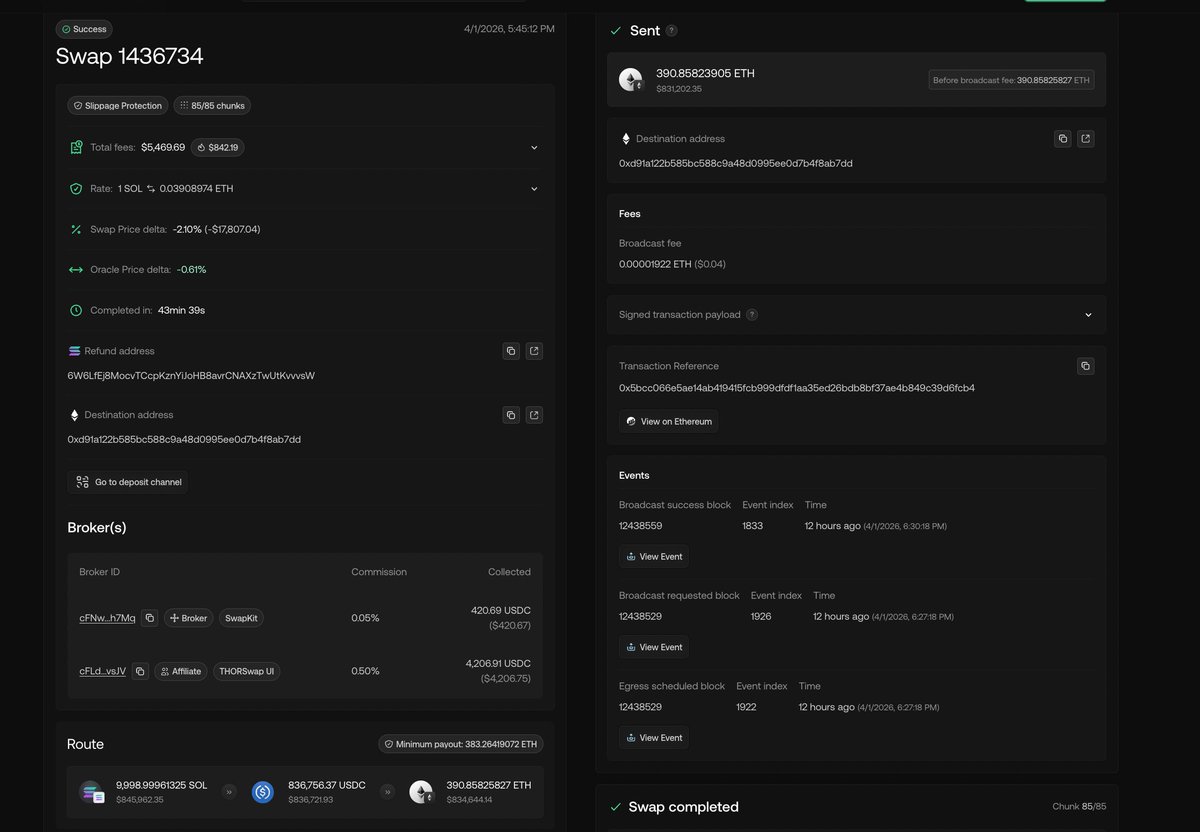Click the Swap 1436734 title
The height and width of the screenshot is (832, 1200).
130,56
